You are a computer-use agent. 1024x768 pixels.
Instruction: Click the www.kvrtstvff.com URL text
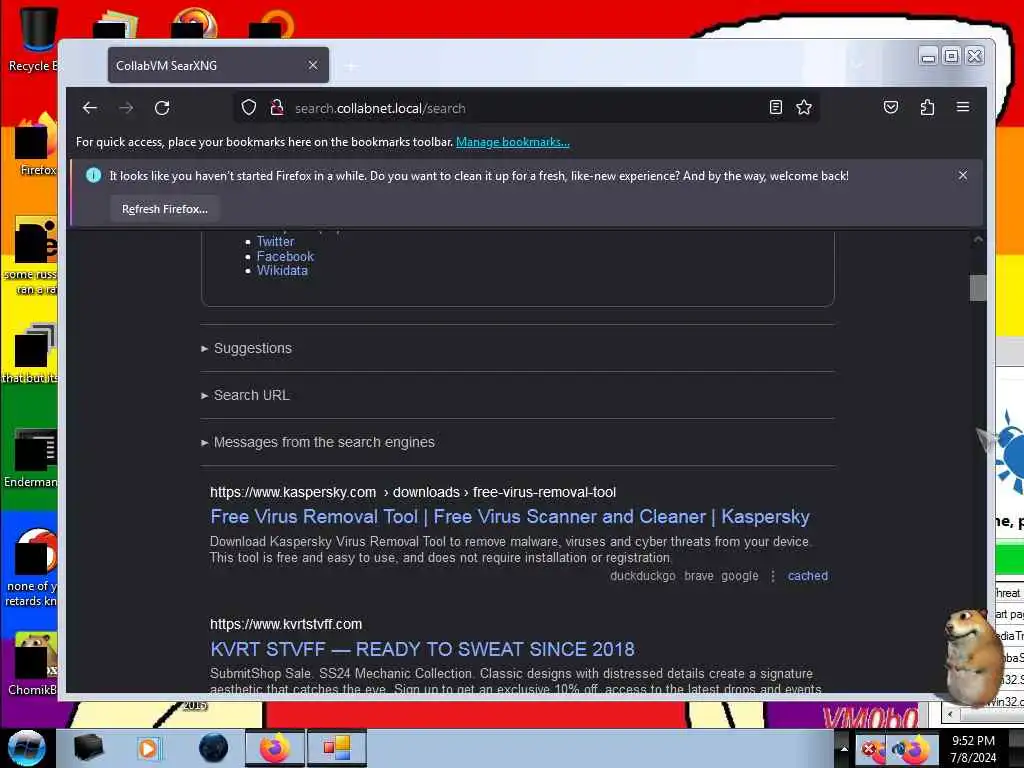tap(285, 624)
